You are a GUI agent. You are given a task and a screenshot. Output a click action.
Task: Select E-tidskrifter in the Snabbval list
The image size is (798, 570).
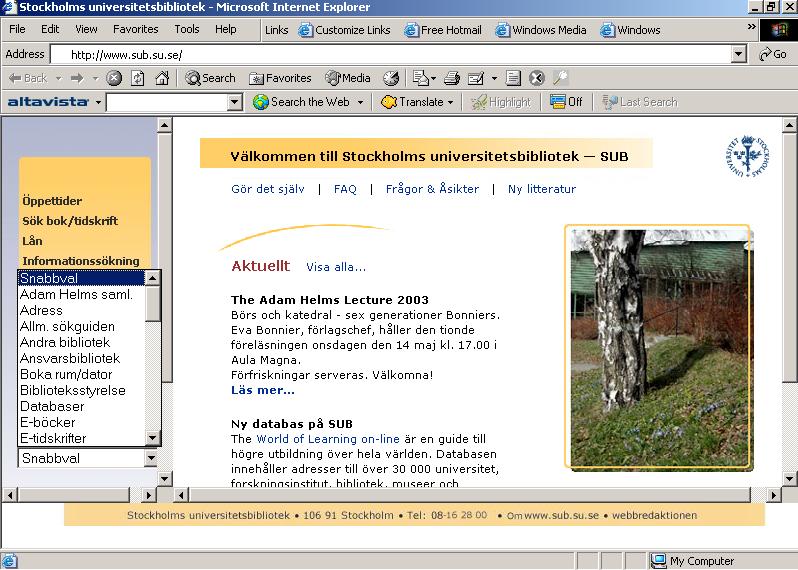click(x=81, y=438)
